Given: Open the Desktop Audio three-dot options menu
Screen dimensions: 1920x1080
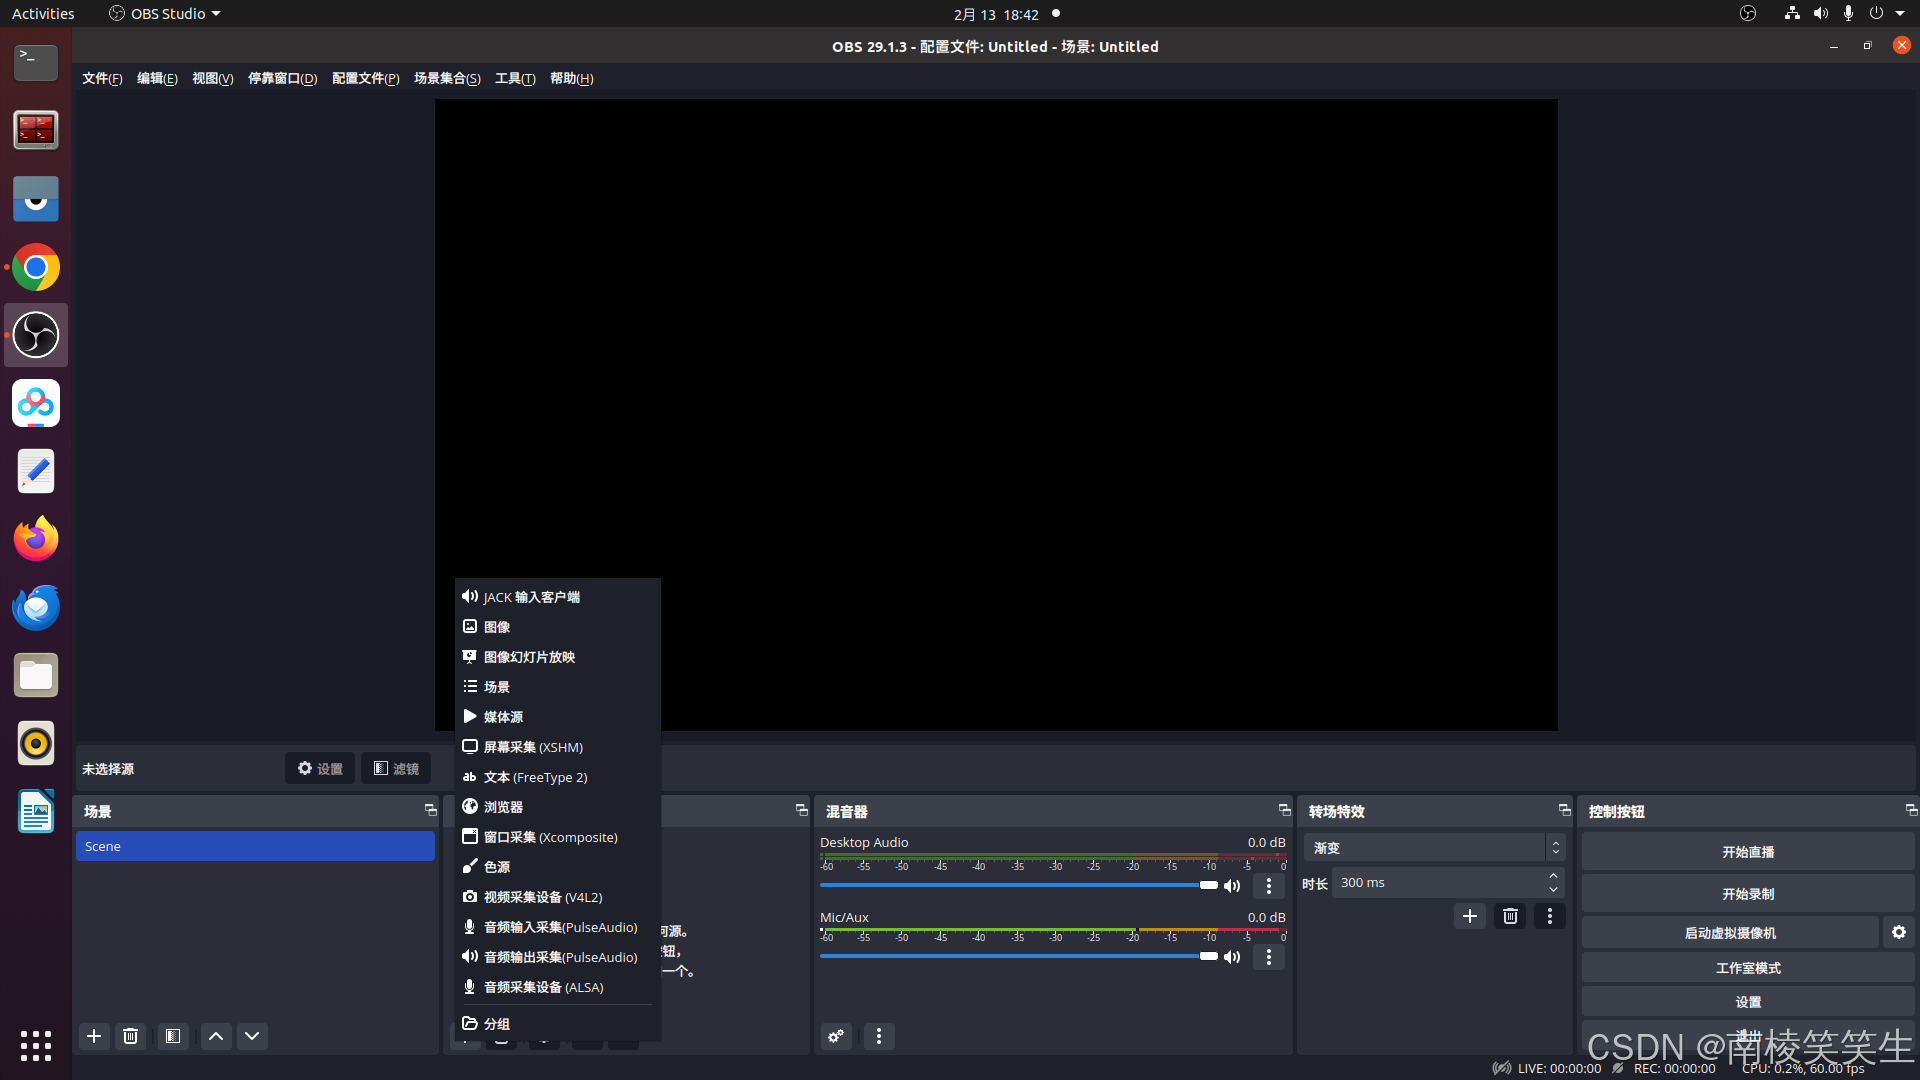Looking at the screenshot, I should [x=1268, y=886].
